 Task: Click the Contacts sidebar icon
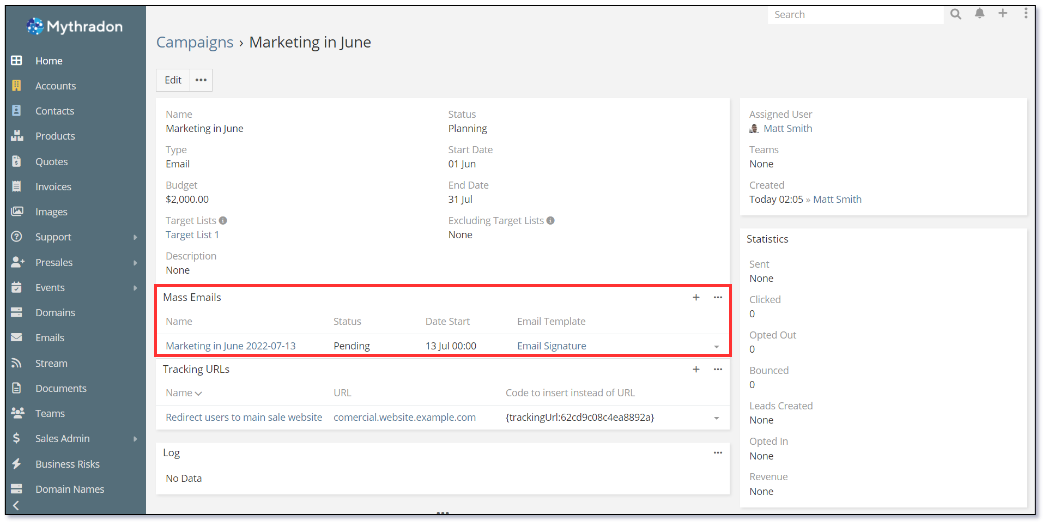click(x=17, y=111)
